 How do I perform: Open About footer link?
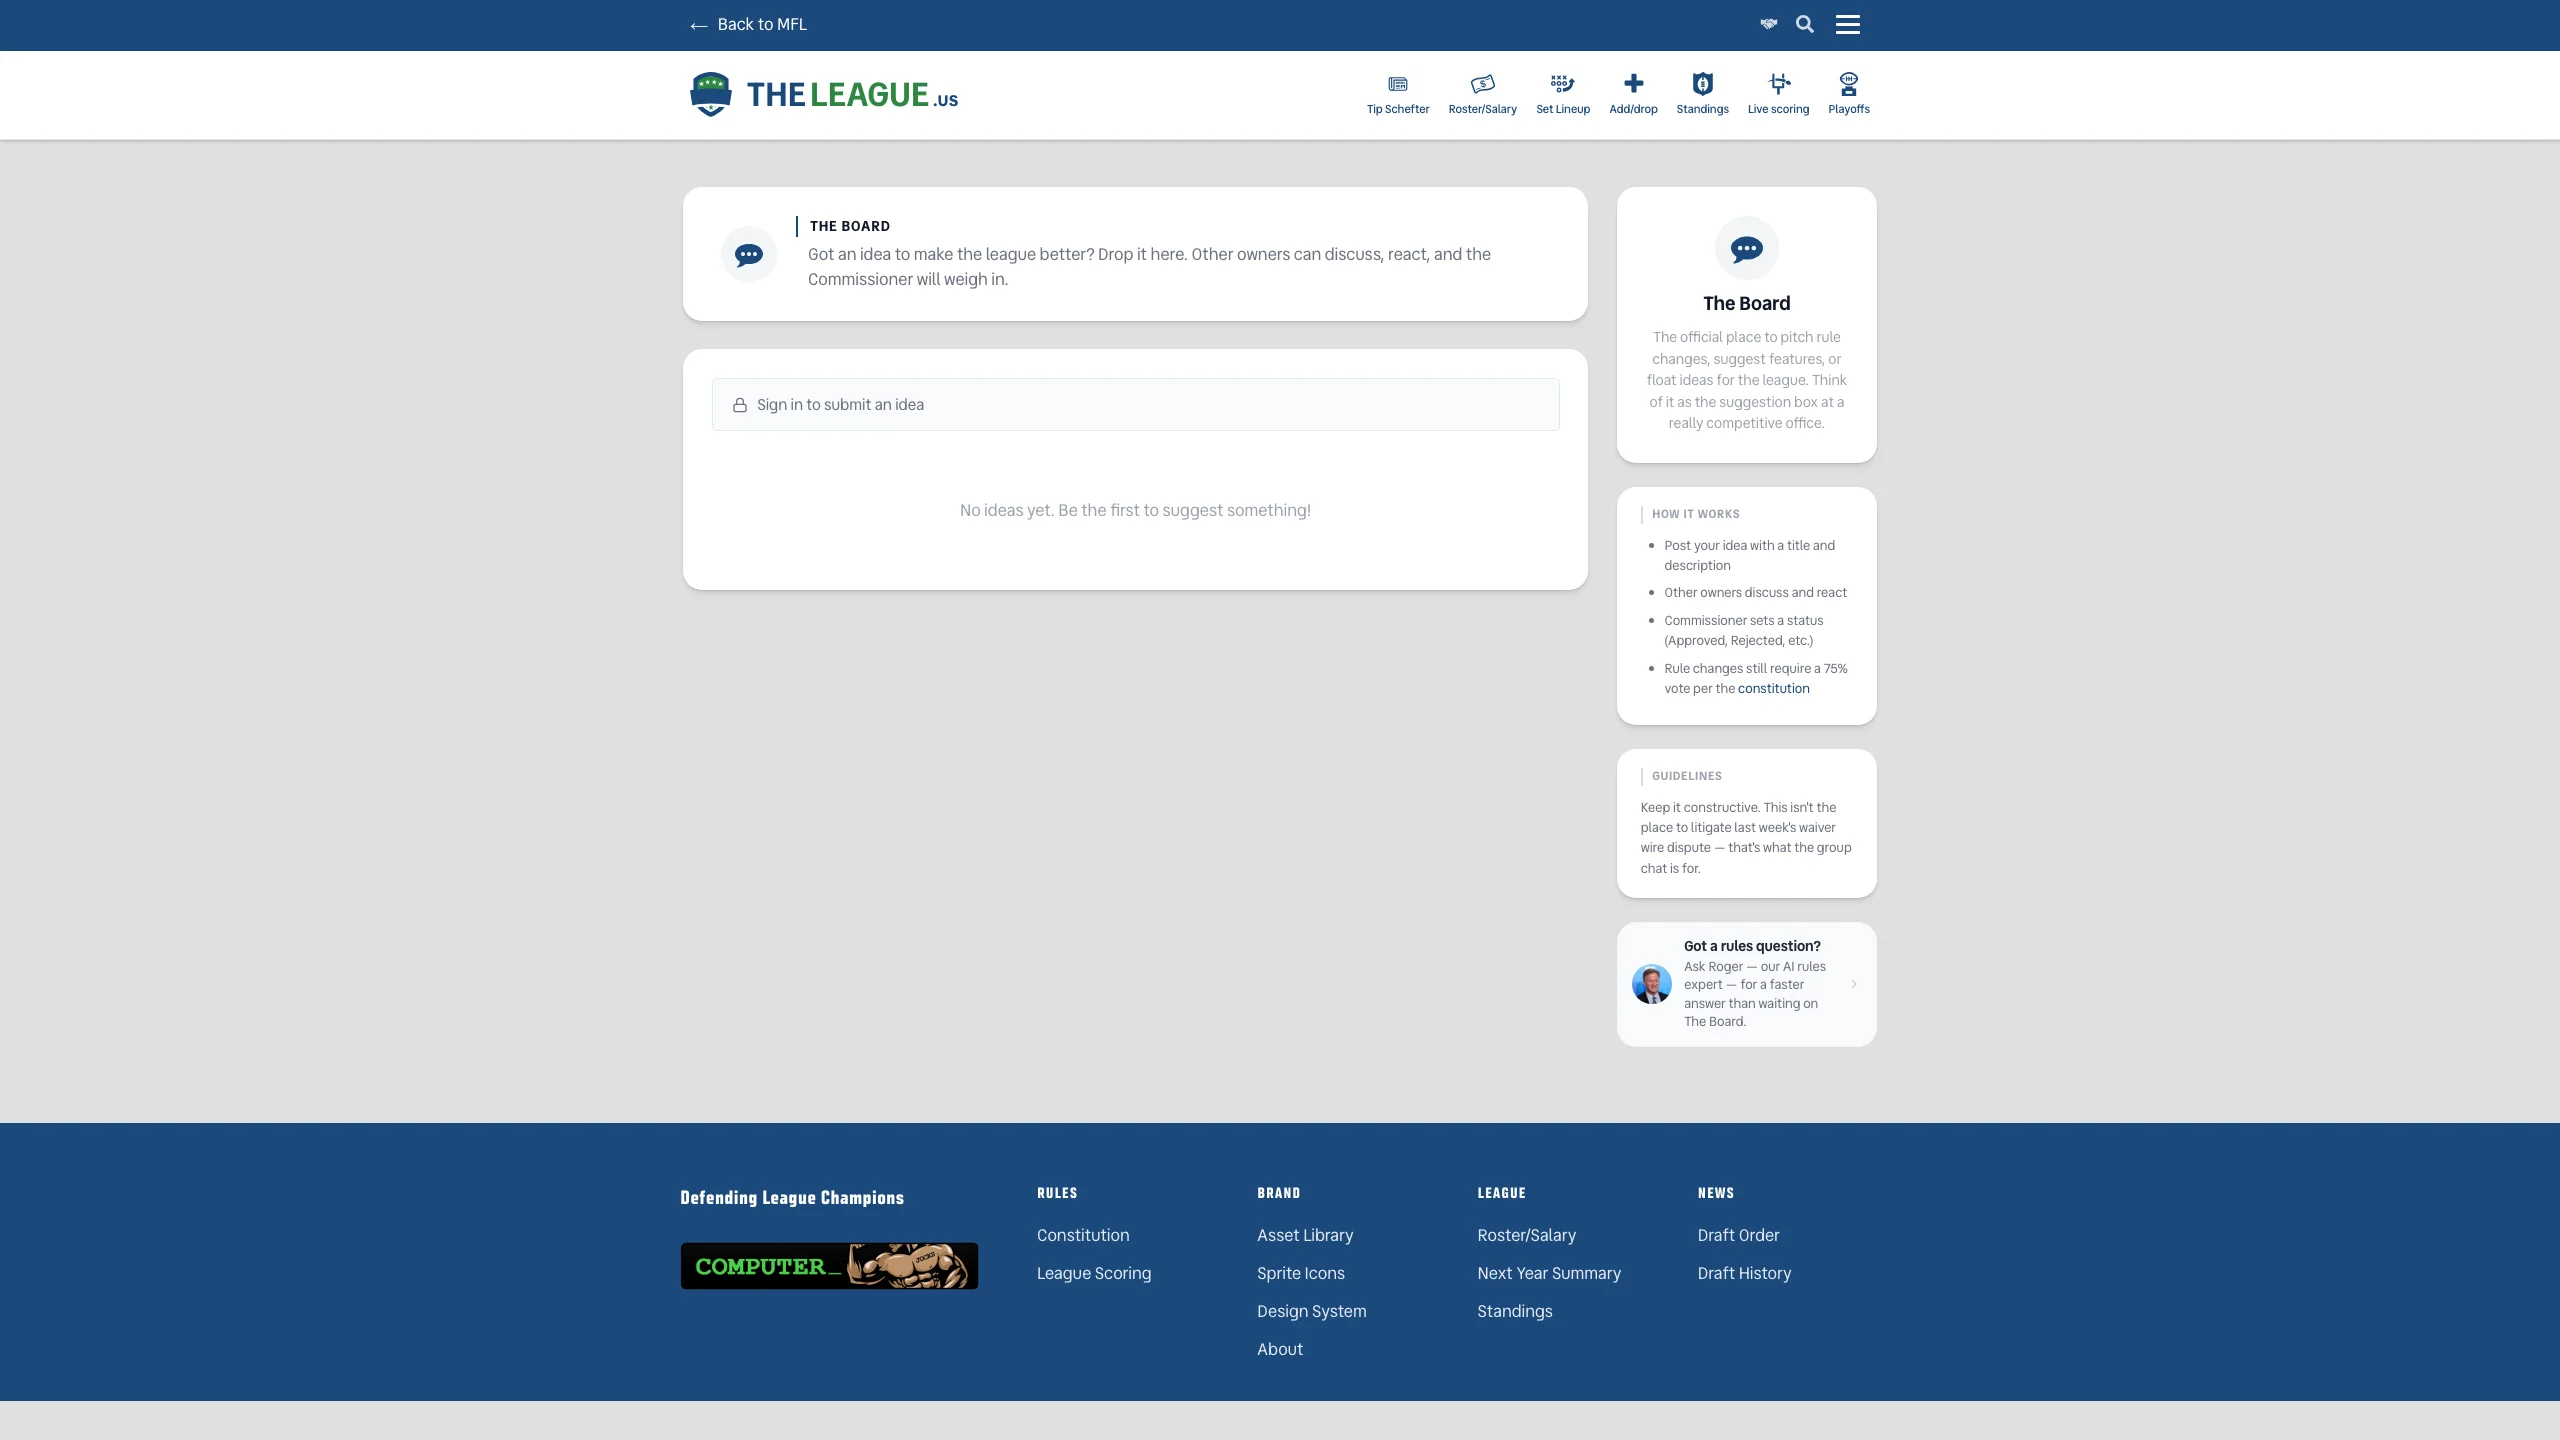(x=1280, y=1349)
